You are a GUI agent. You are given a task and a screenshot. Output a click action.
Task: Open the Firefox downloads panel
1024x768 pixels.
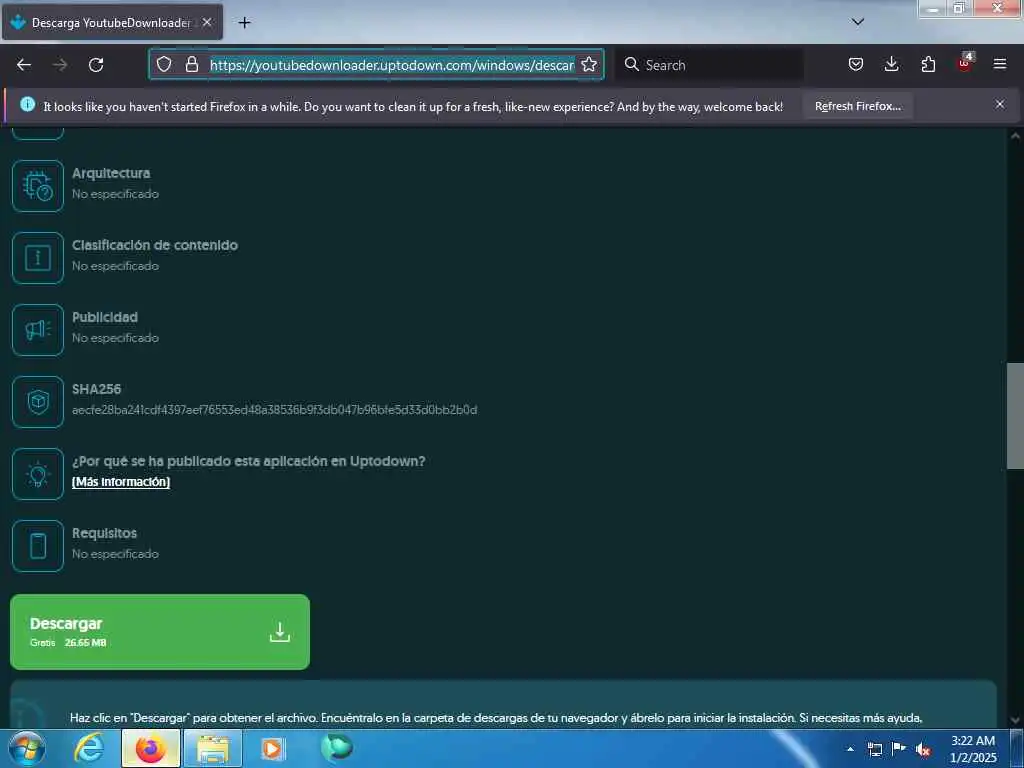coord(891,64)
